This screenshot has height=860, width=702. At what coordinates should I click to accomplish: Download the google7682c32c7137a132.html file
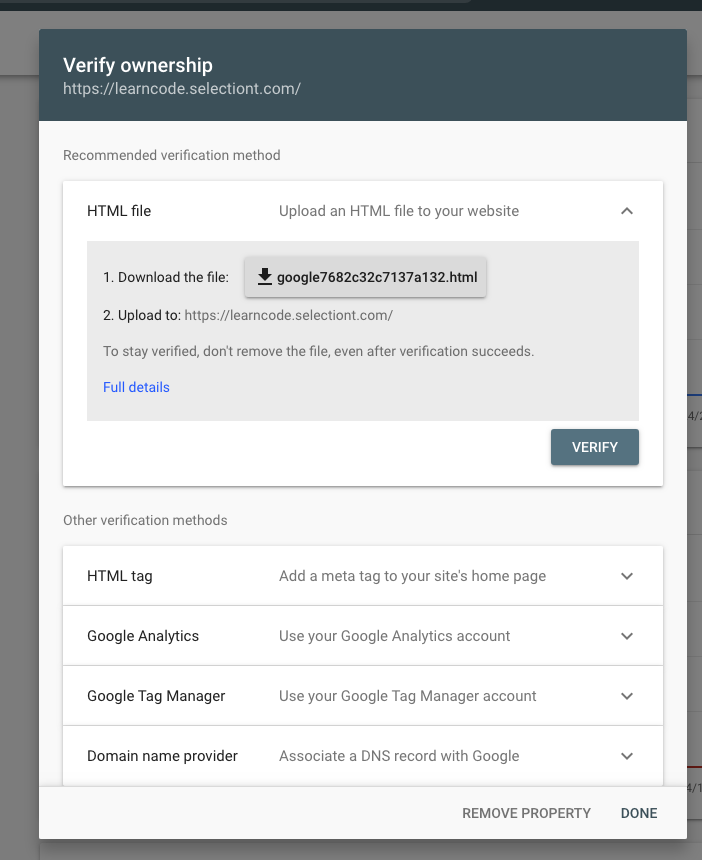click(x=365, y=277)
